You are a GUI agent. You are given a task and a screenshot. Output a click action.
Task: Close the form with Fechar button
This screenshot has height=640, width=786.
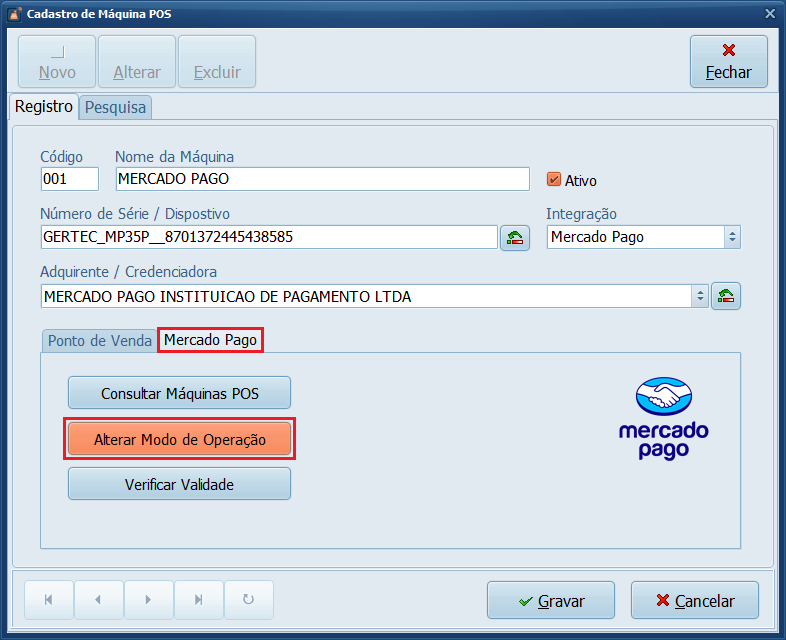click(728, 62)
